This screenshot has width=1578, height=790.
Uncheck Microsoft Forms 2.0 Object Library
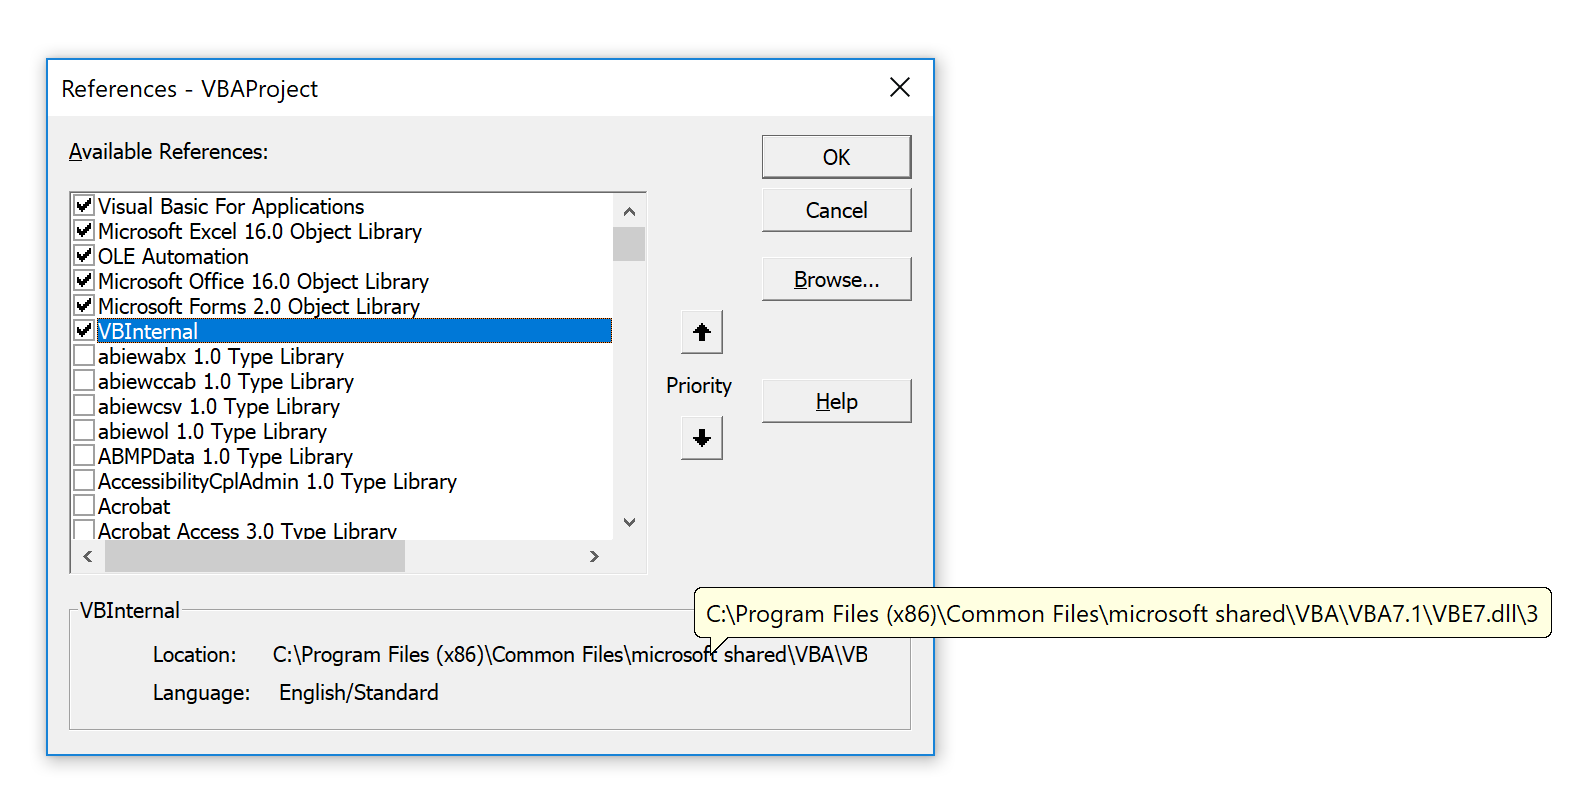[x=84, y=305]
